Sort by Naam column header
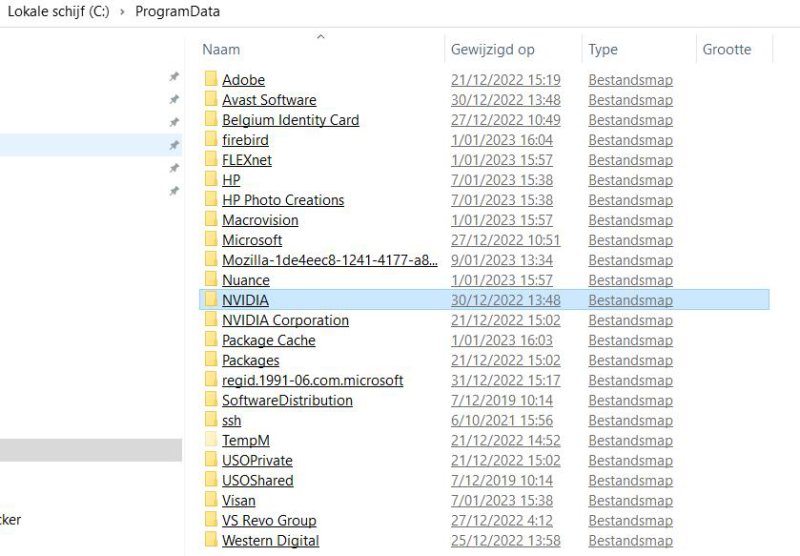The image size is (800, 556). (x=221, y=49)
